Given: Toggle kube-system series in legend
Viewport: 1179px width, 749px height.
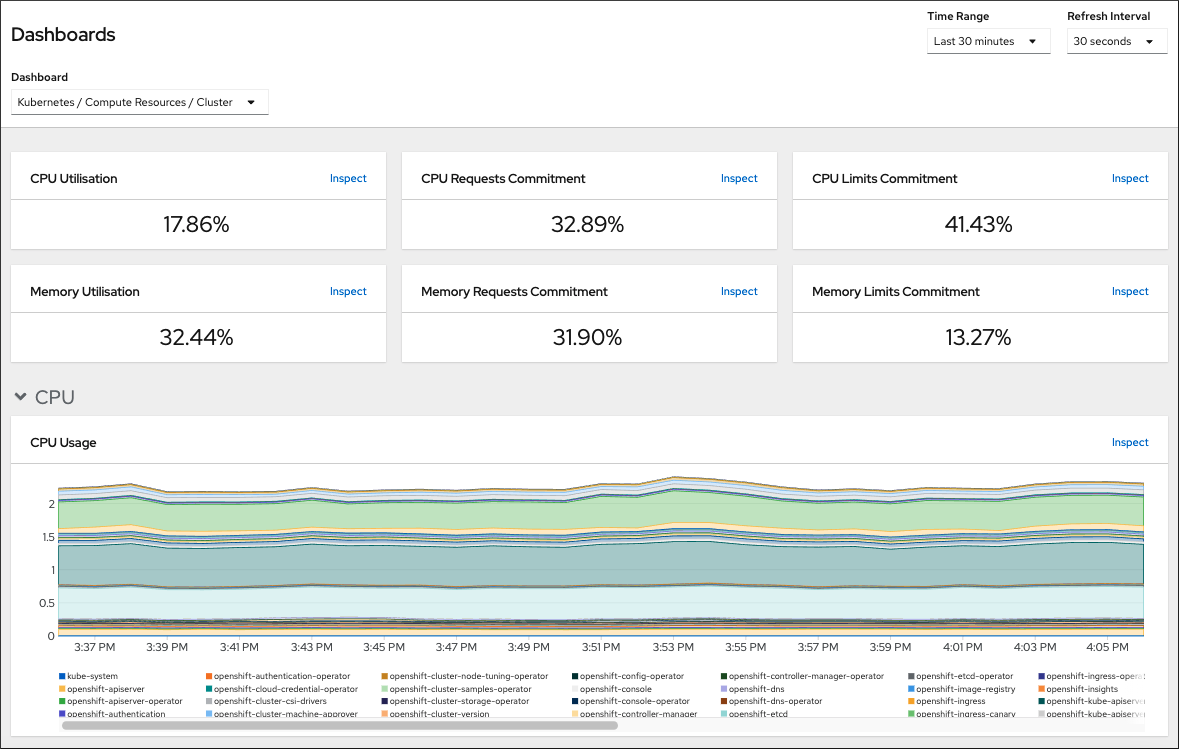Looking at the screenshot, I should click(92, 677).
